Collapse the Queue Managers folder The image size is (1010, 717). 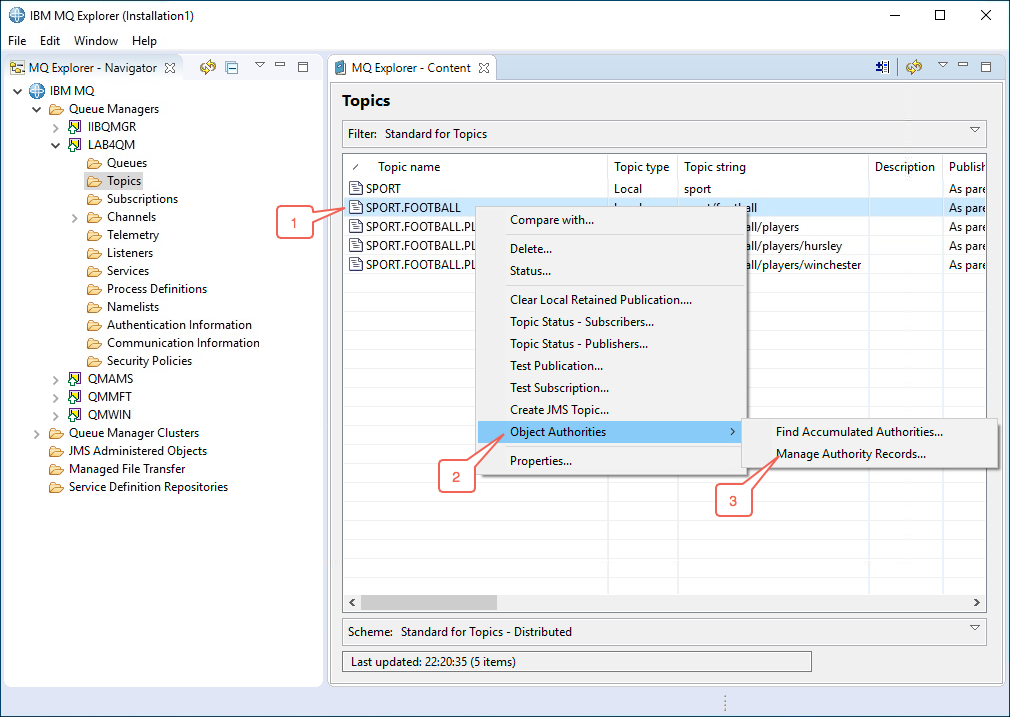[37, 109]
